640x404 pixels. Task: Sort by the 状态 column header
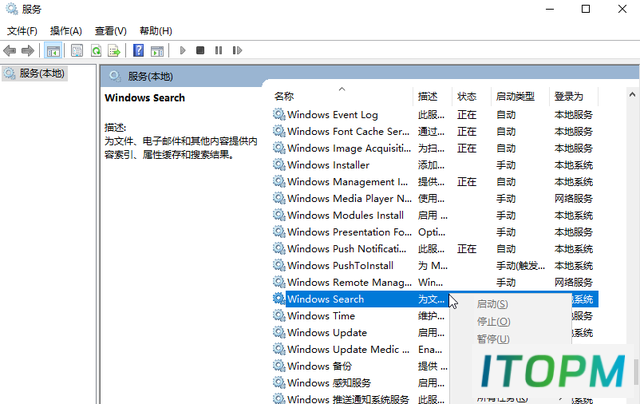(467, 96)
